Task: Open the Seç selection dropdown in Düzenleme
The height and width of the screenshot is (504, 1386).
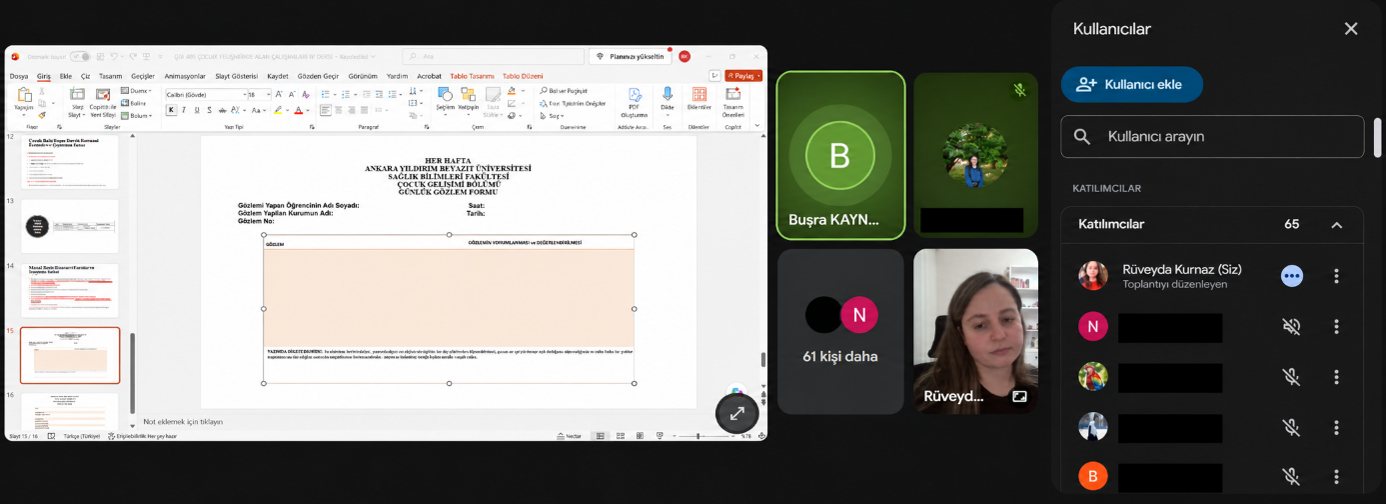Action: (554, 116)
